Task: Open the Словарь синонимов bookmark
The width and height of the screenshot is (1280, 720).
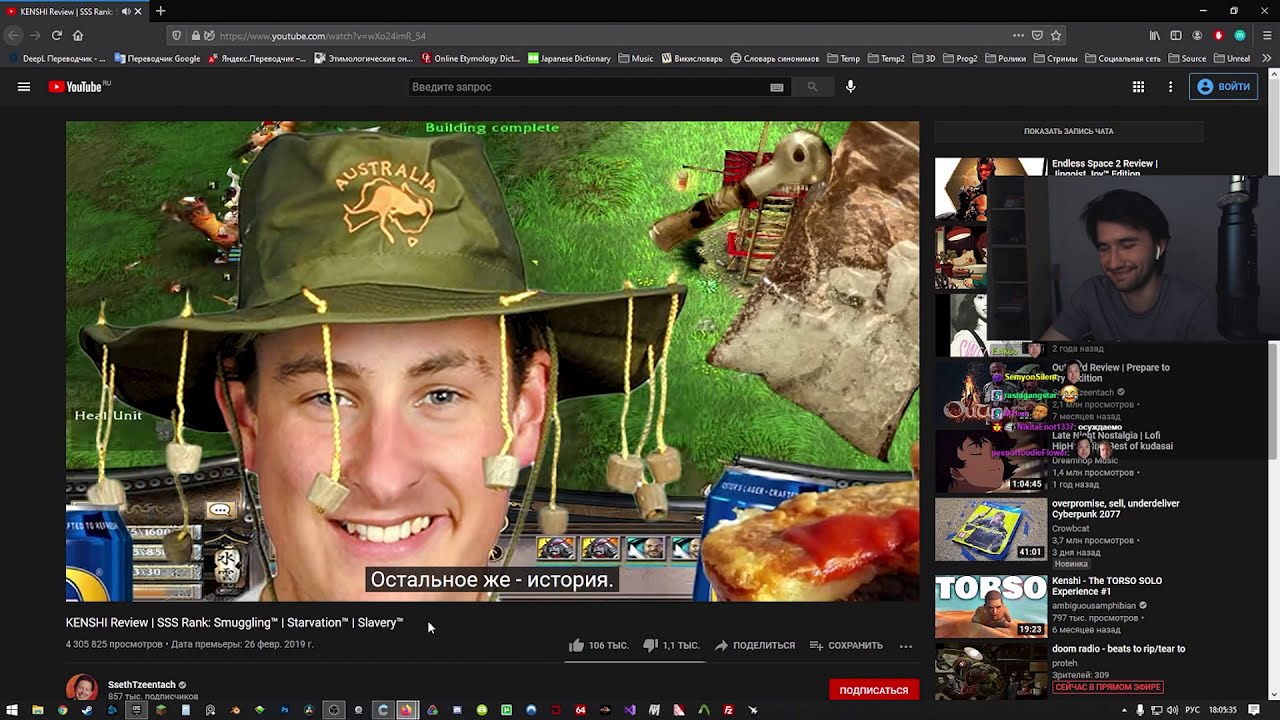Action: [775, 58]
